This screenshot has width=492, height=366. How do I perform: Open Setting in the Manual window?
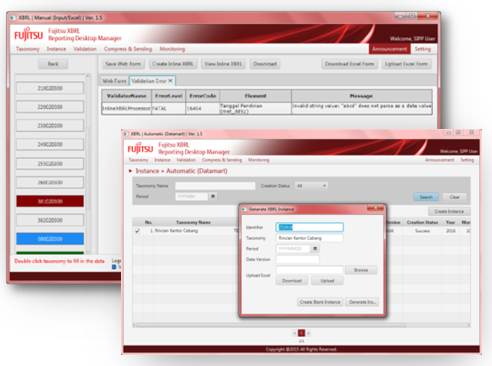coord(423,49)
